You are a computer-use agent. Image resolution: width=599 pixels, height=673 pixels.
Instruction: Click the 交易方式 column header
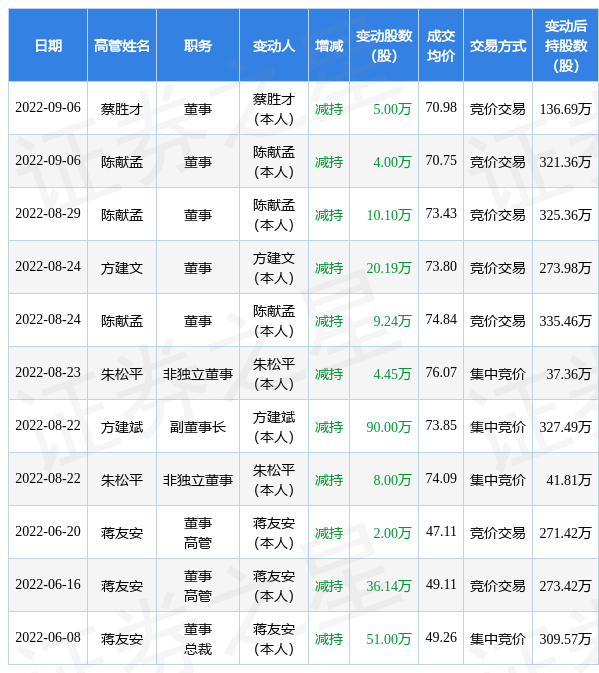[498, 45]
